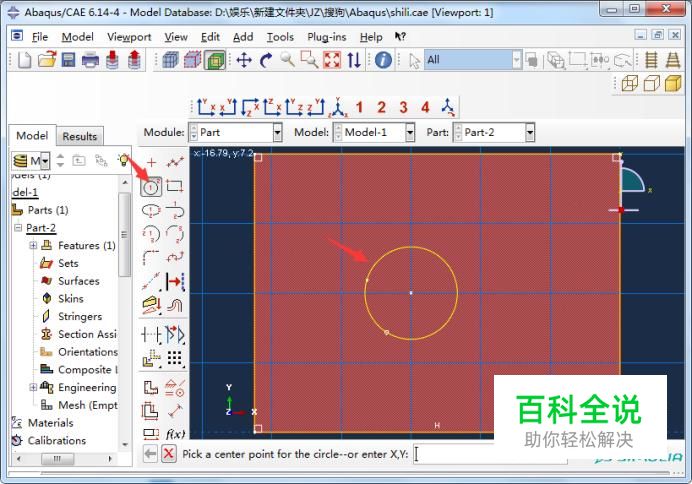Open the Model-1 dropdown
692x484 pixels.
pyautogui.click(x=410, y=132)
